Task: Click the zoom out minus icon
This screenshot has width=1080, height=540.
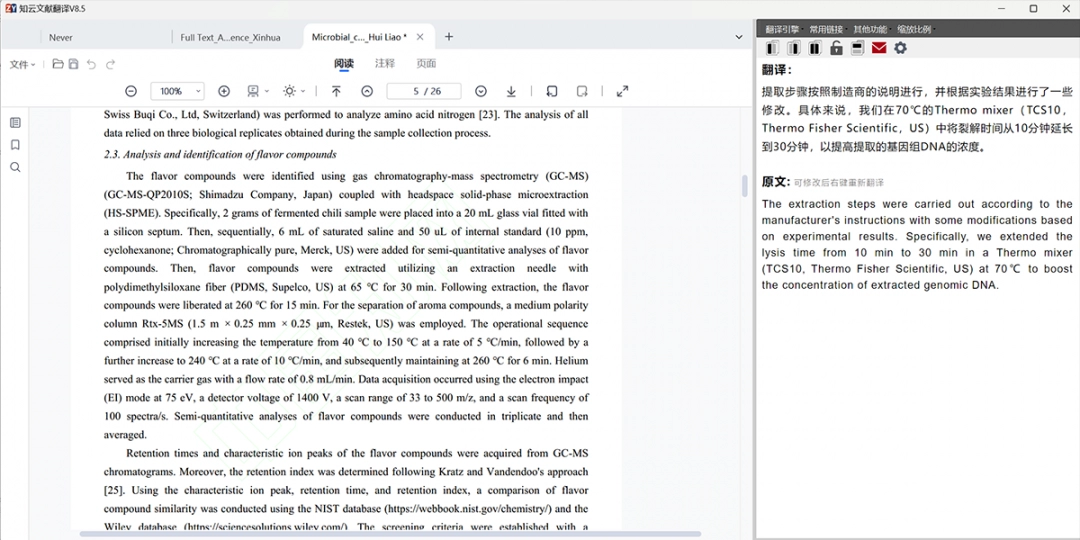Action: 131,91
